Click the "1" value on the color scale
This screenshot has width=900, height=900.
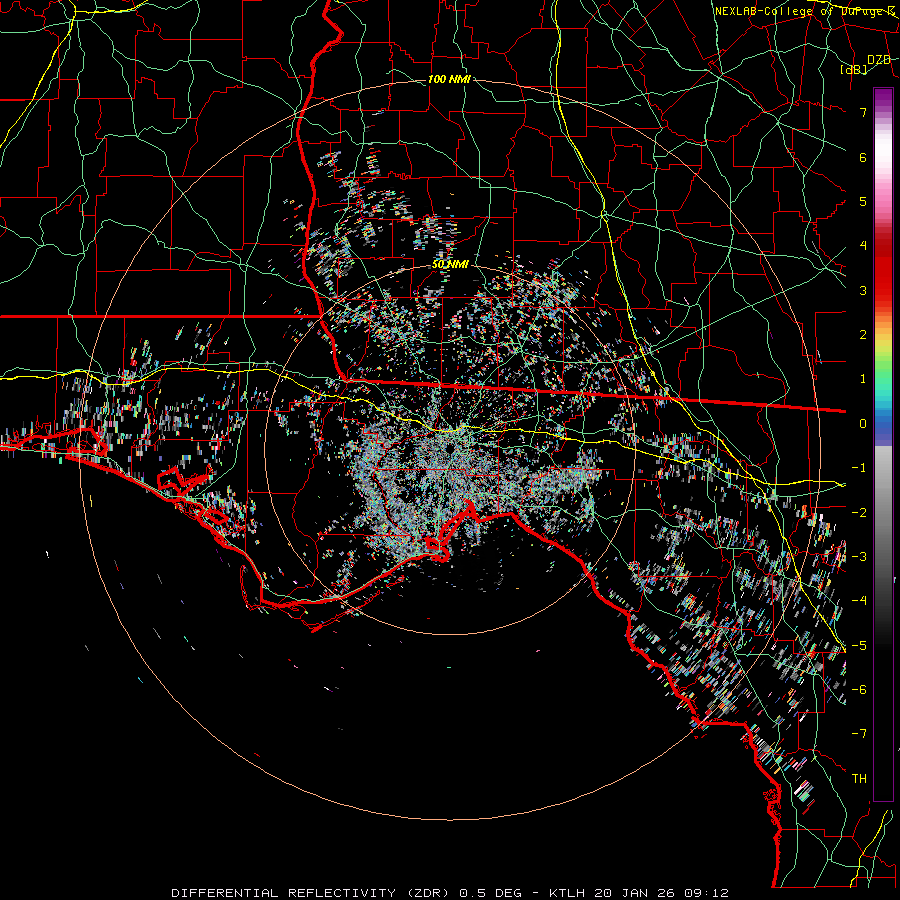point(863,379)
